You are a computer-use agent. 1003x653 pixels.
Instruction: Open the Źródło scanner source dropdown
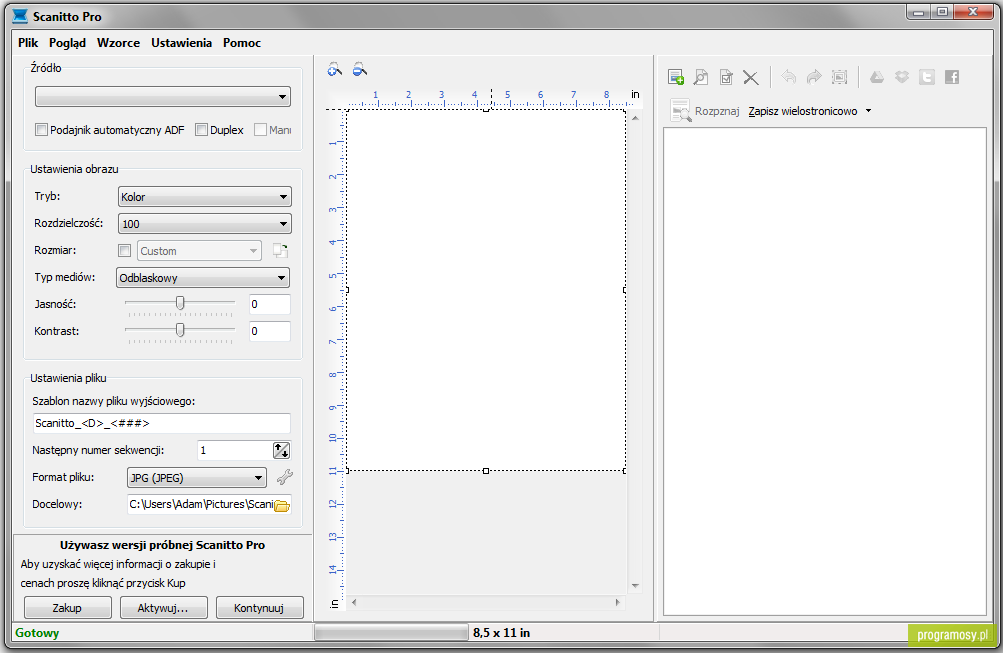click(x=163, y=97)
